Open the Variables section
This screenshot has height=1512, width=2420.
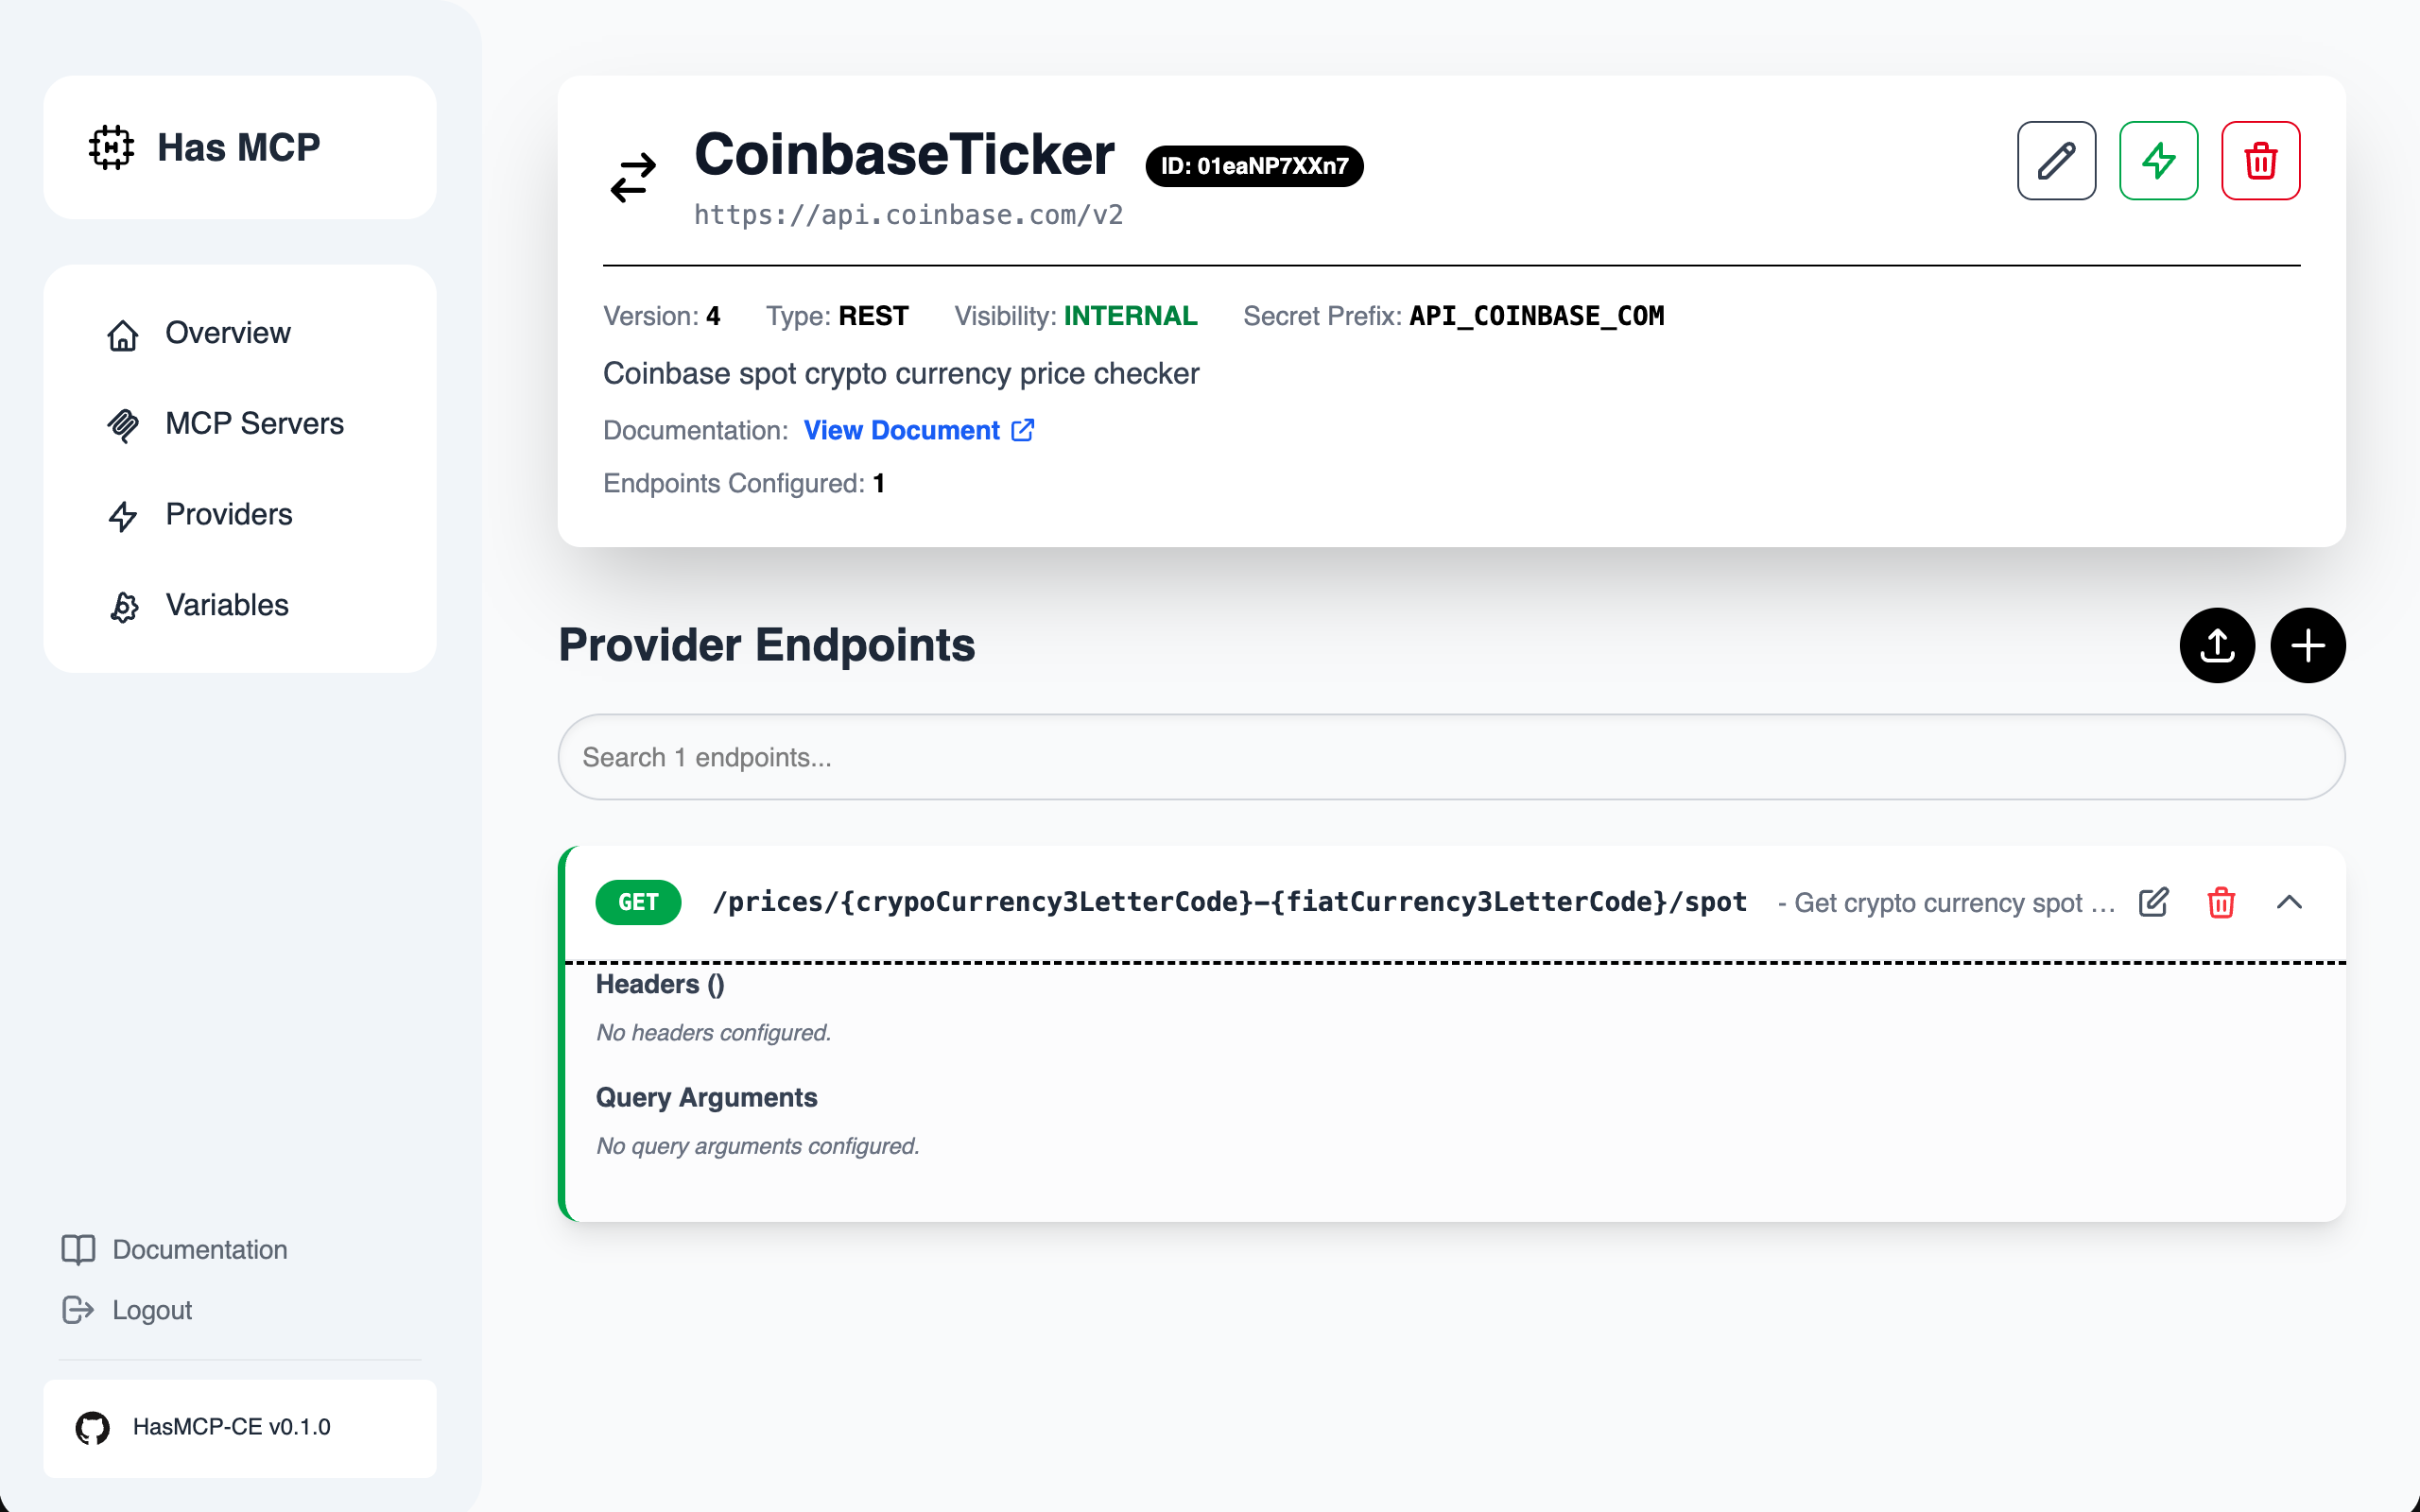pos(227,605)
